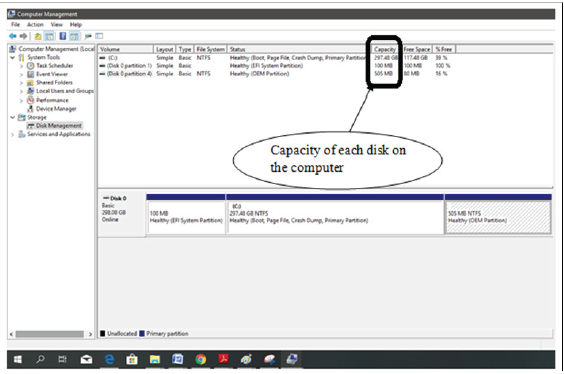Open File Explorer from the taskbar
Image resolution: width=564 pixels, height=374 pixels.
(155, 359)
